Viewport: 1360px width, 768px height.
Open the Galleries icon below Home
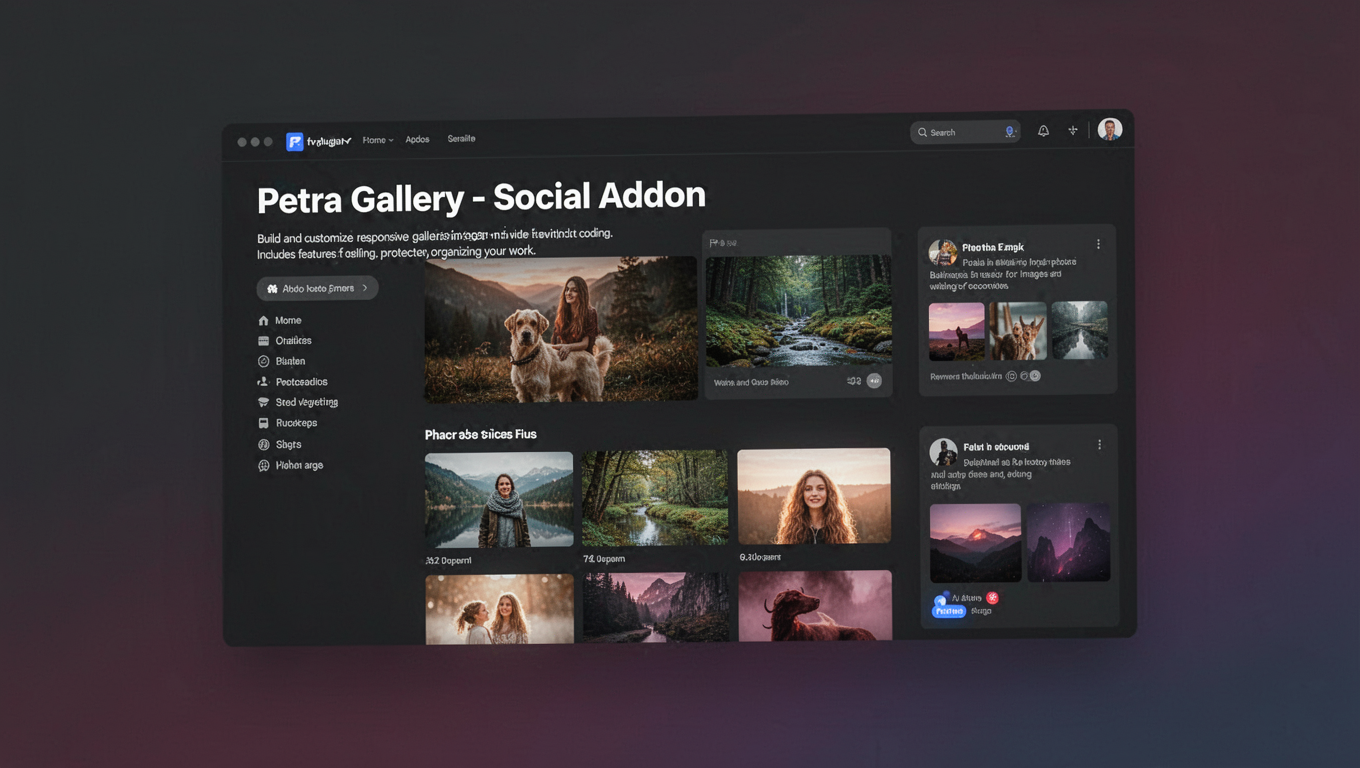263,340
